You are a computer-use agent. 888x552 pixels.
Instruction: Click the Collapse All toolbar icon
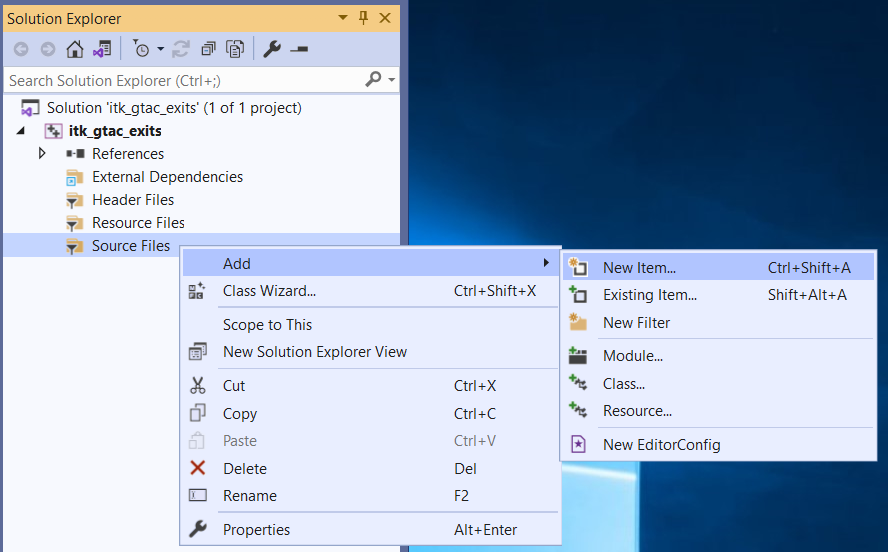(x=208, y=49)
